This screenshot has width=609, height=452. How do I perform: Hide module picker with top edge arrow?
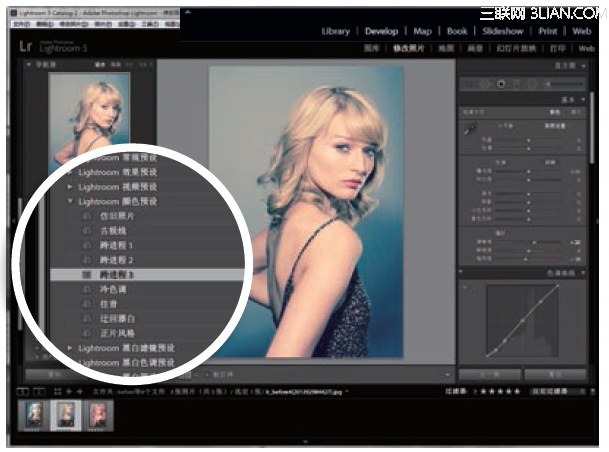pos(188,12)
